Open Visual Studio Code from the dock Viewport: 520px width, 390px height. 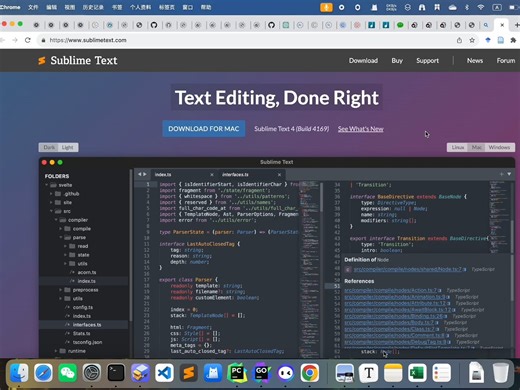(164, 373)
